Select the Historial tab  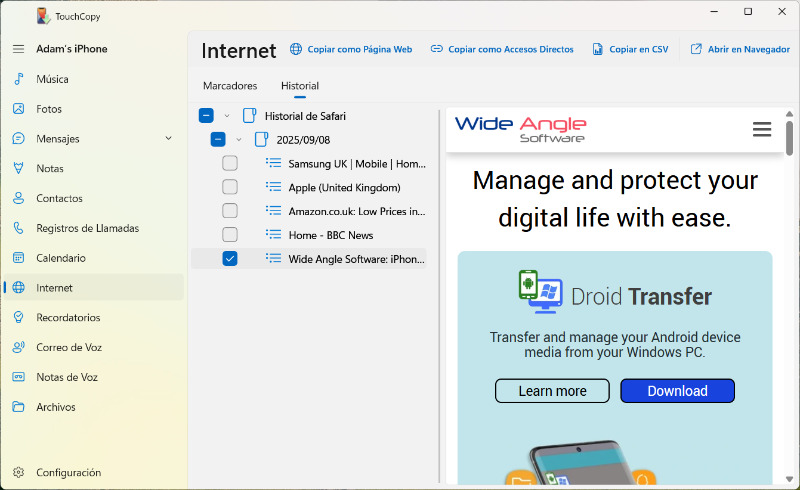tap(300, 86)
